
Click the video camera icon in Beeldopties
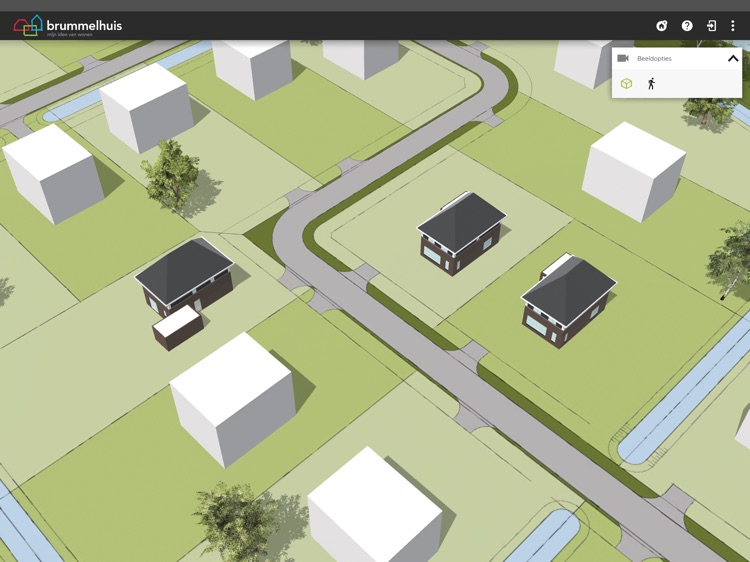point(623,58)
